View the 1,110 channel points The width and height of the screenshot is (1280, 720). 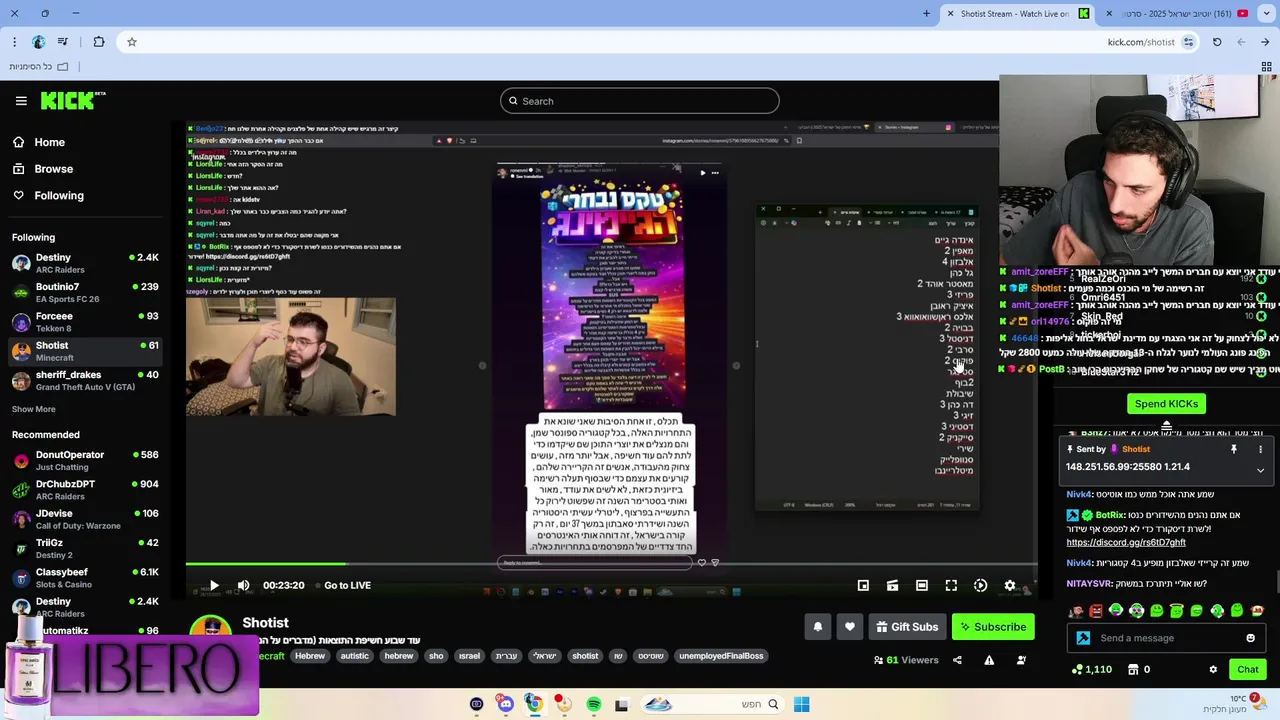click(x=1091, y=669)
